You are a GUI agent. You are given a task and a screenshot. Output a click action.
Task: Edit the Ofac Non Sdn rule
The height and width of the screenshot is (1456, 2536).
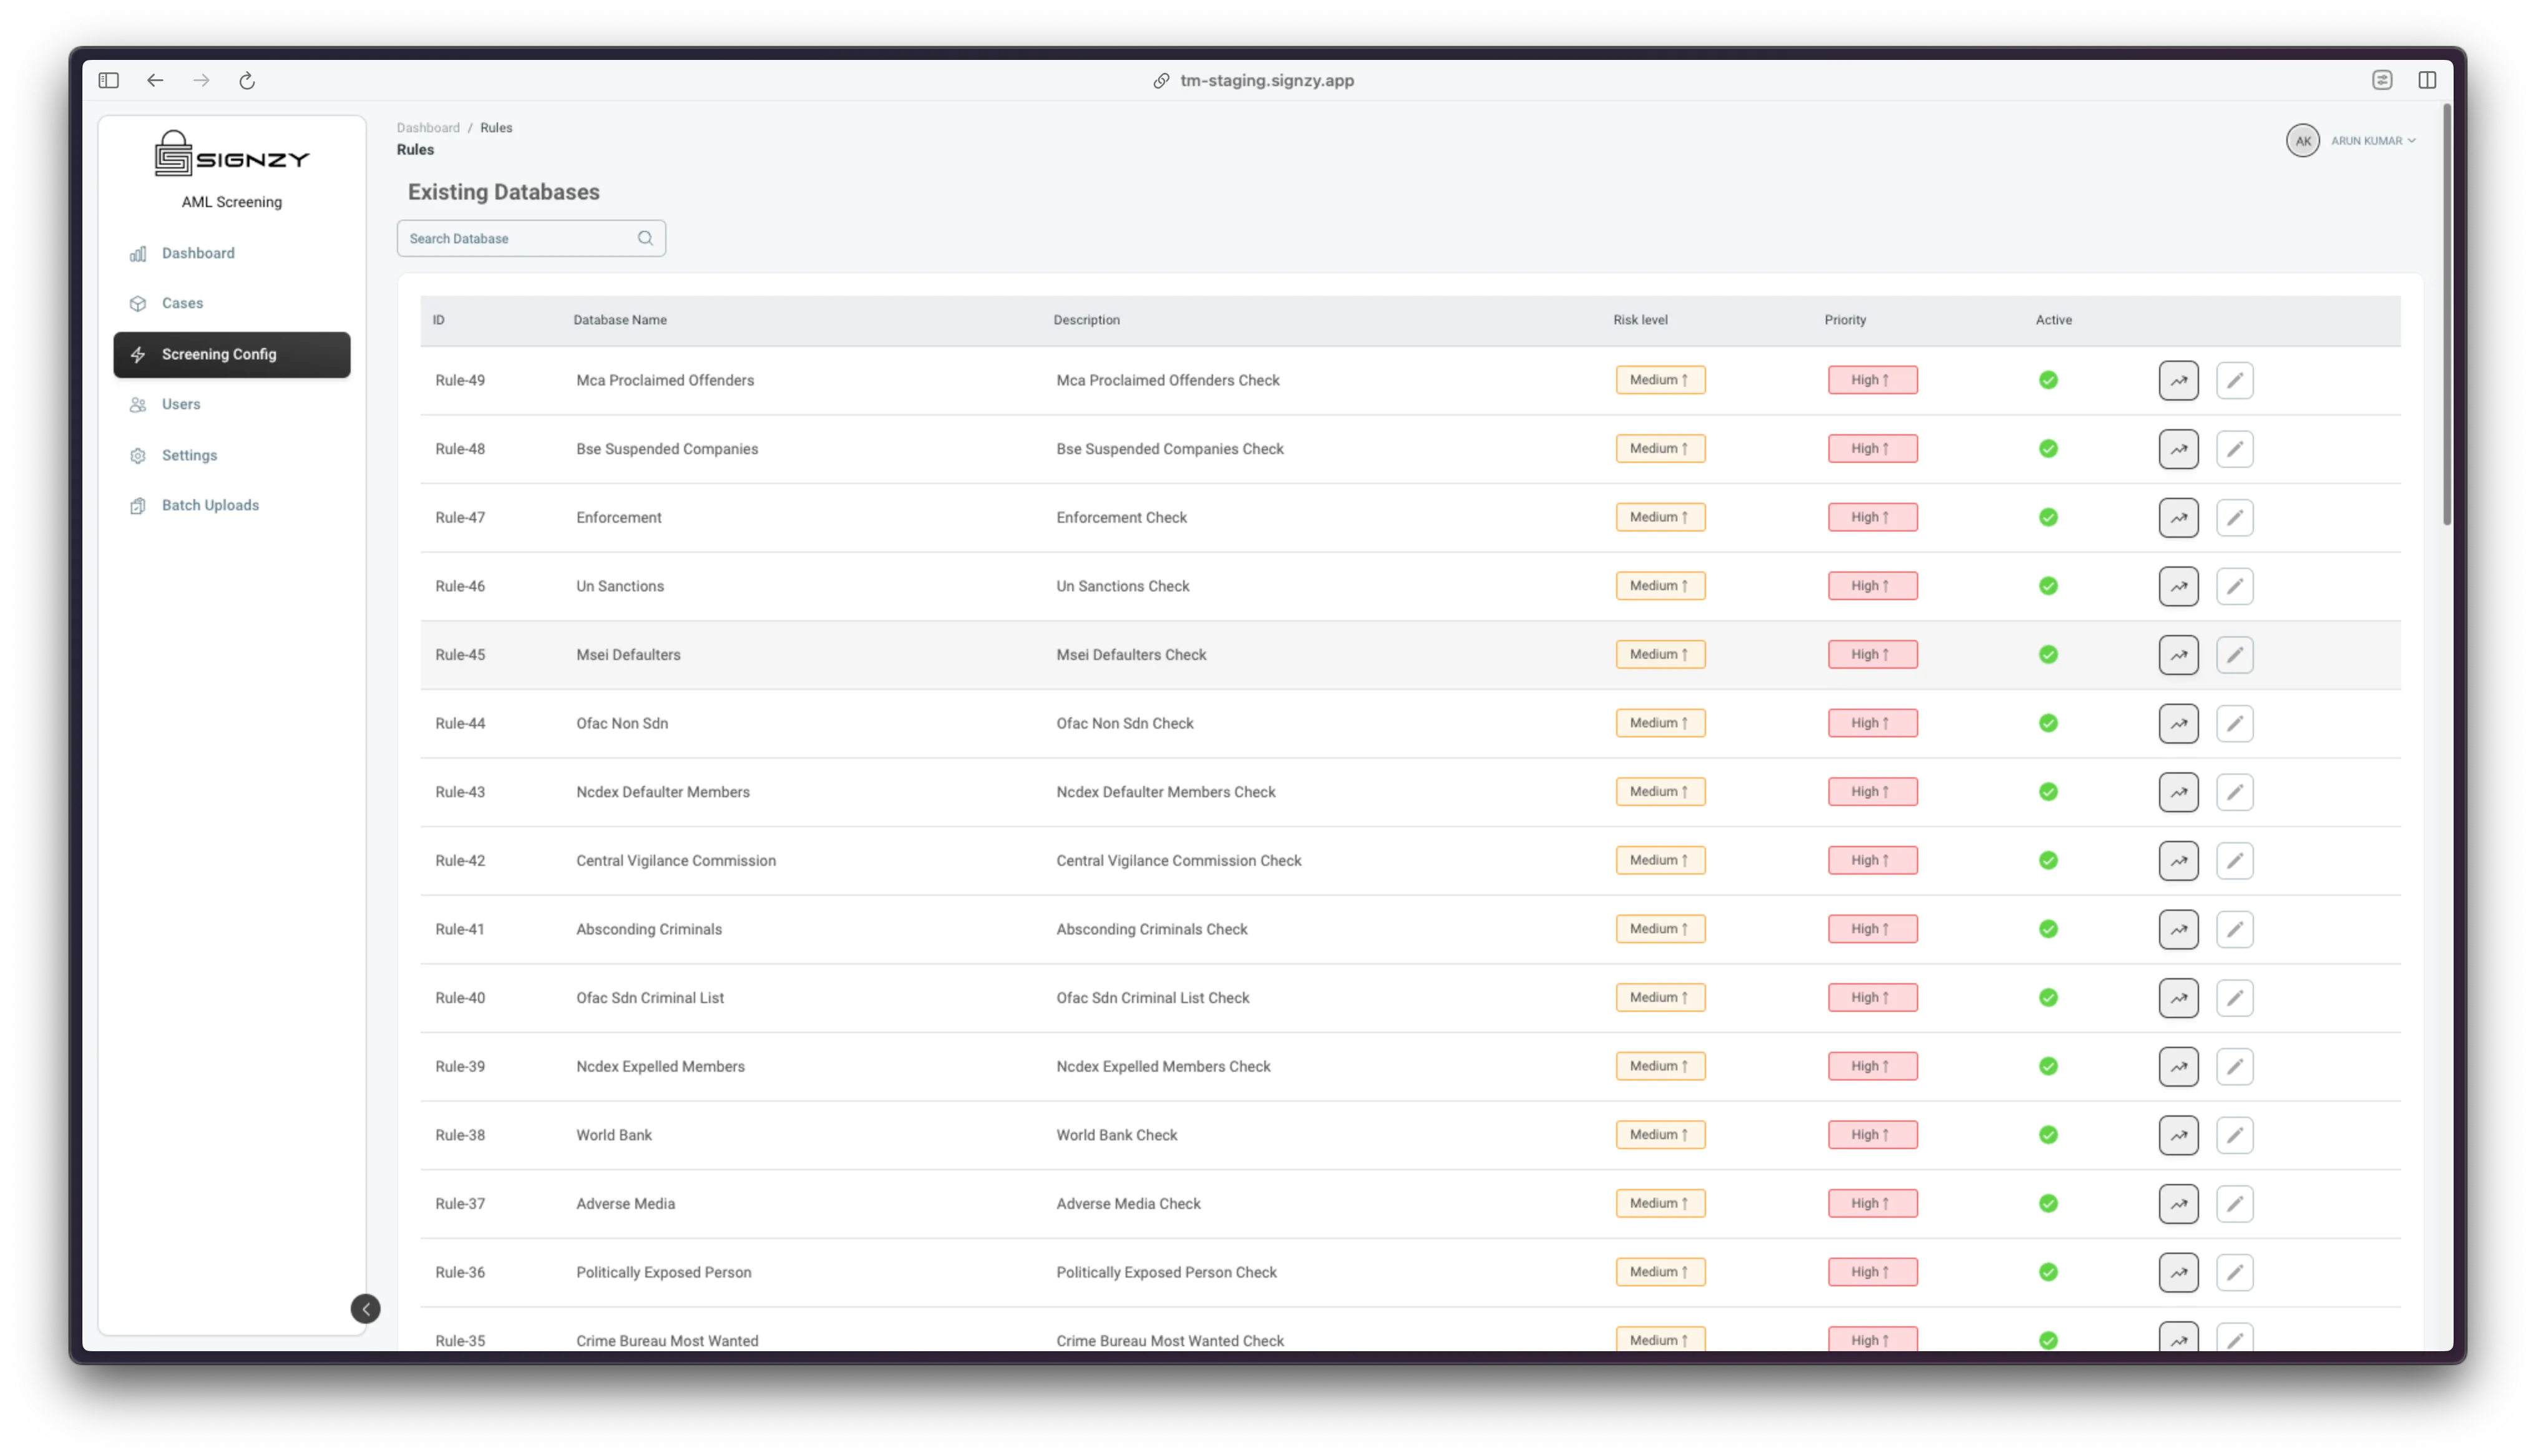(2234, 723)
